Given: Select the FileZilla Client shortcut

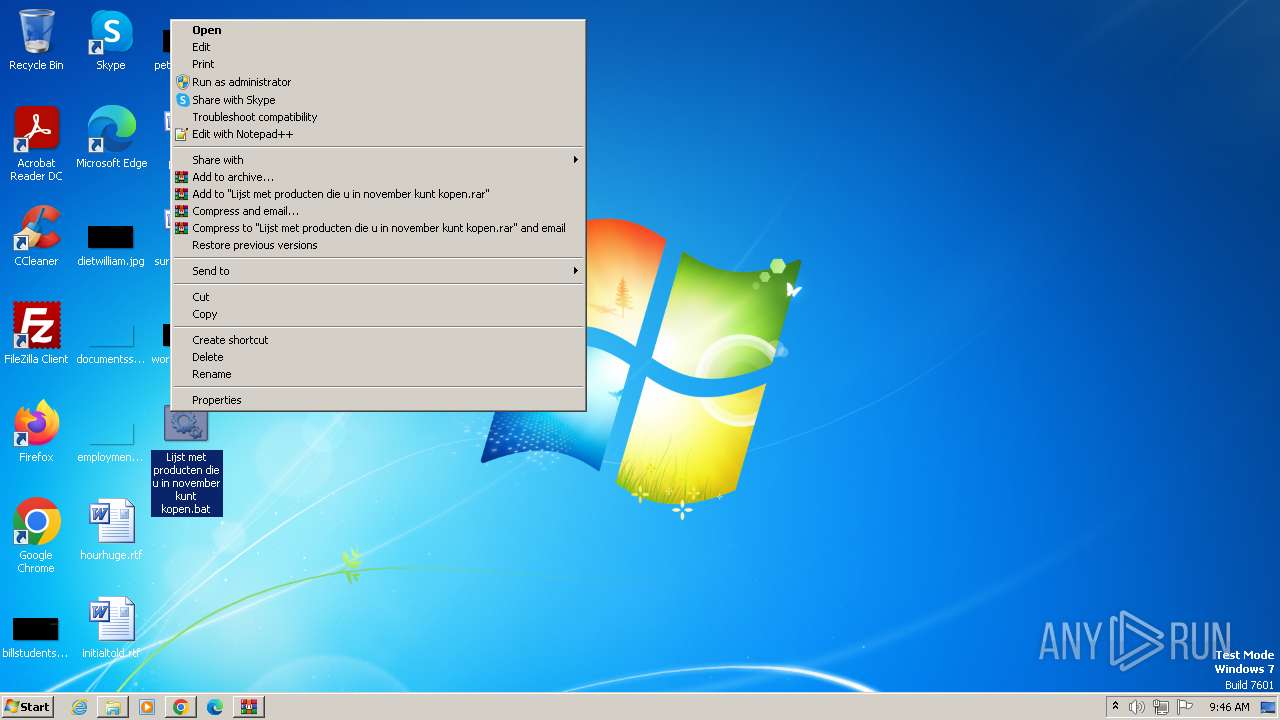Looking at the screenshot, I should coord(36,333).
